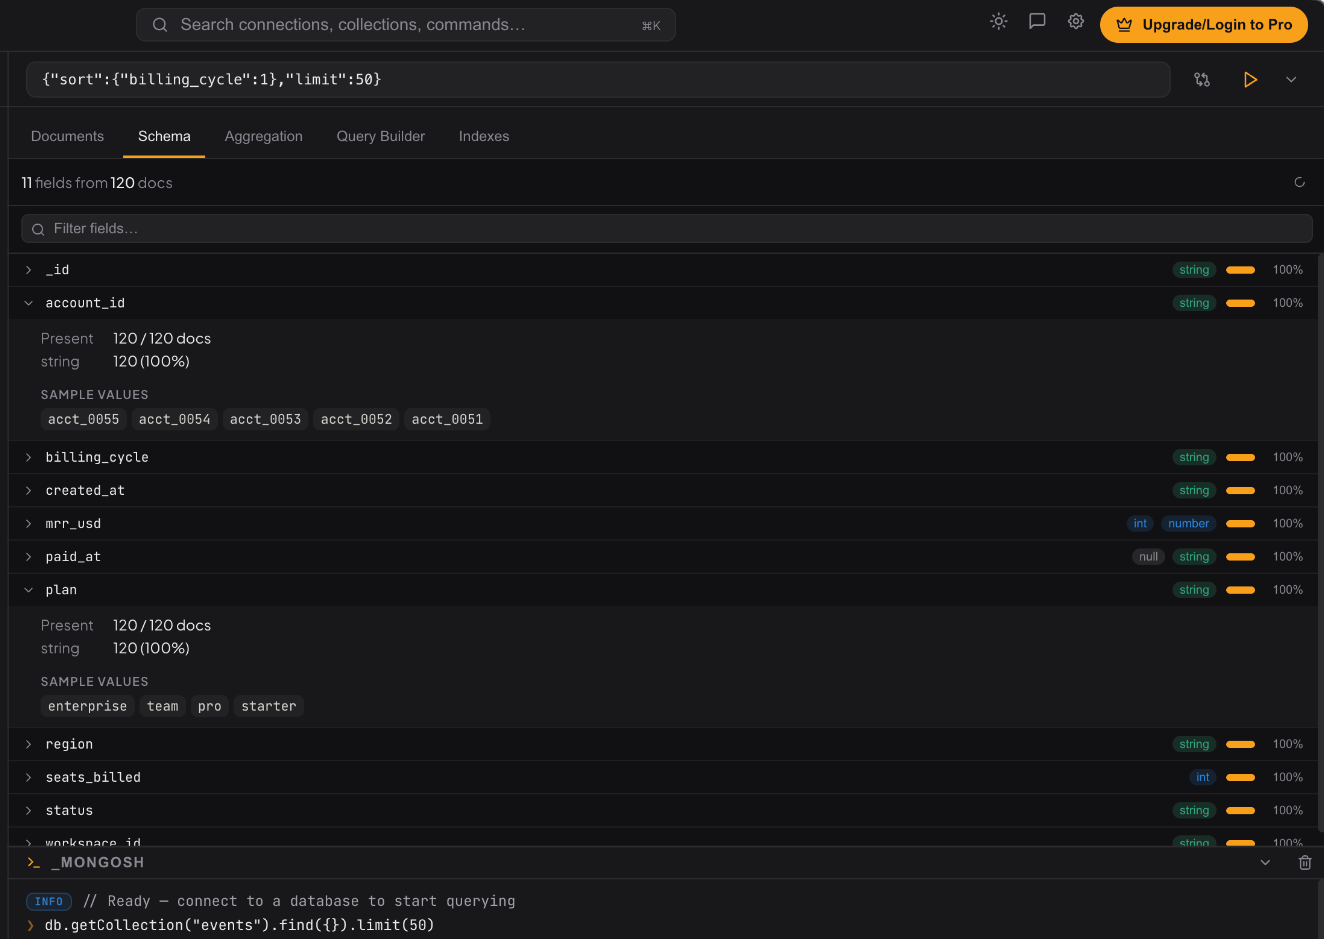Collapse the mongosh panel chevron
The image size is (1324, 939).
pyautogui.click(x=1265, y=862)
